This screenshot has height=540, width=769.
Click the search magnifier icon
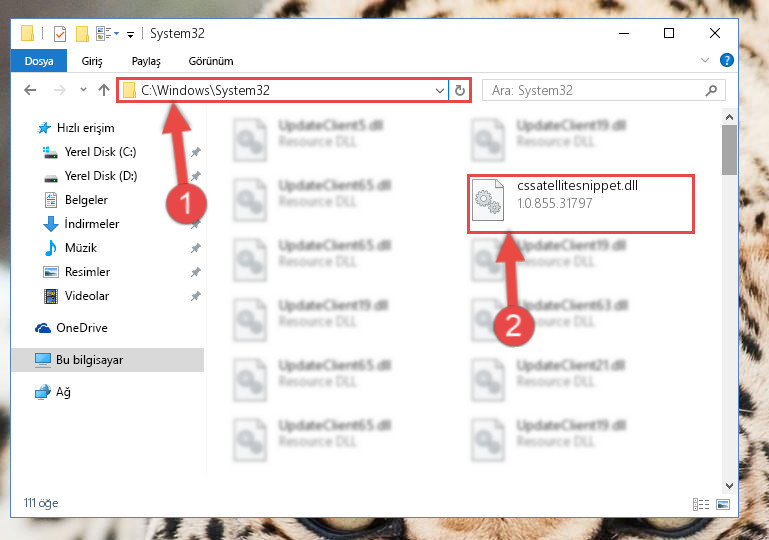(711, 90)
